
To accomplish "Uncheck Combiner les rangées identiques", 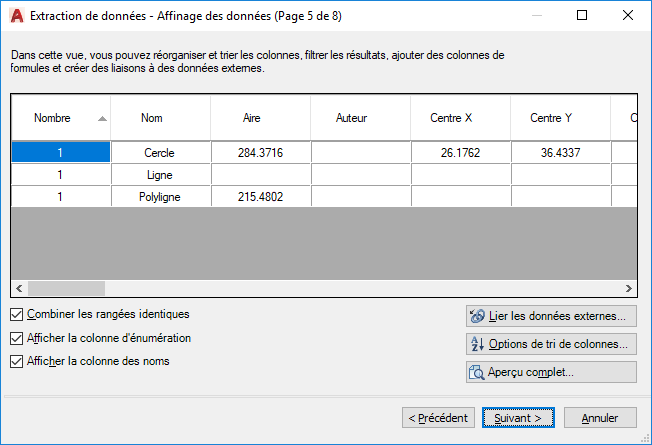I will tap(17, 314).
